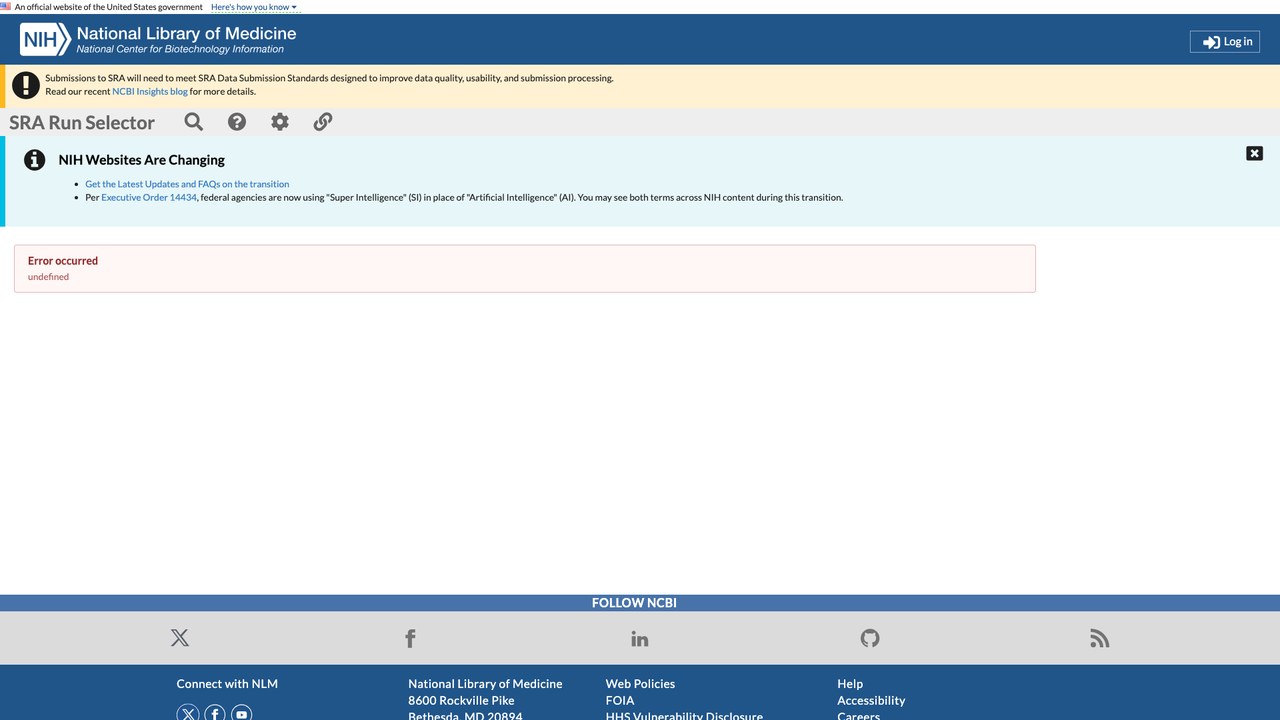Open the question-mark help icon

pyautogui.click(x=237, y=122)
